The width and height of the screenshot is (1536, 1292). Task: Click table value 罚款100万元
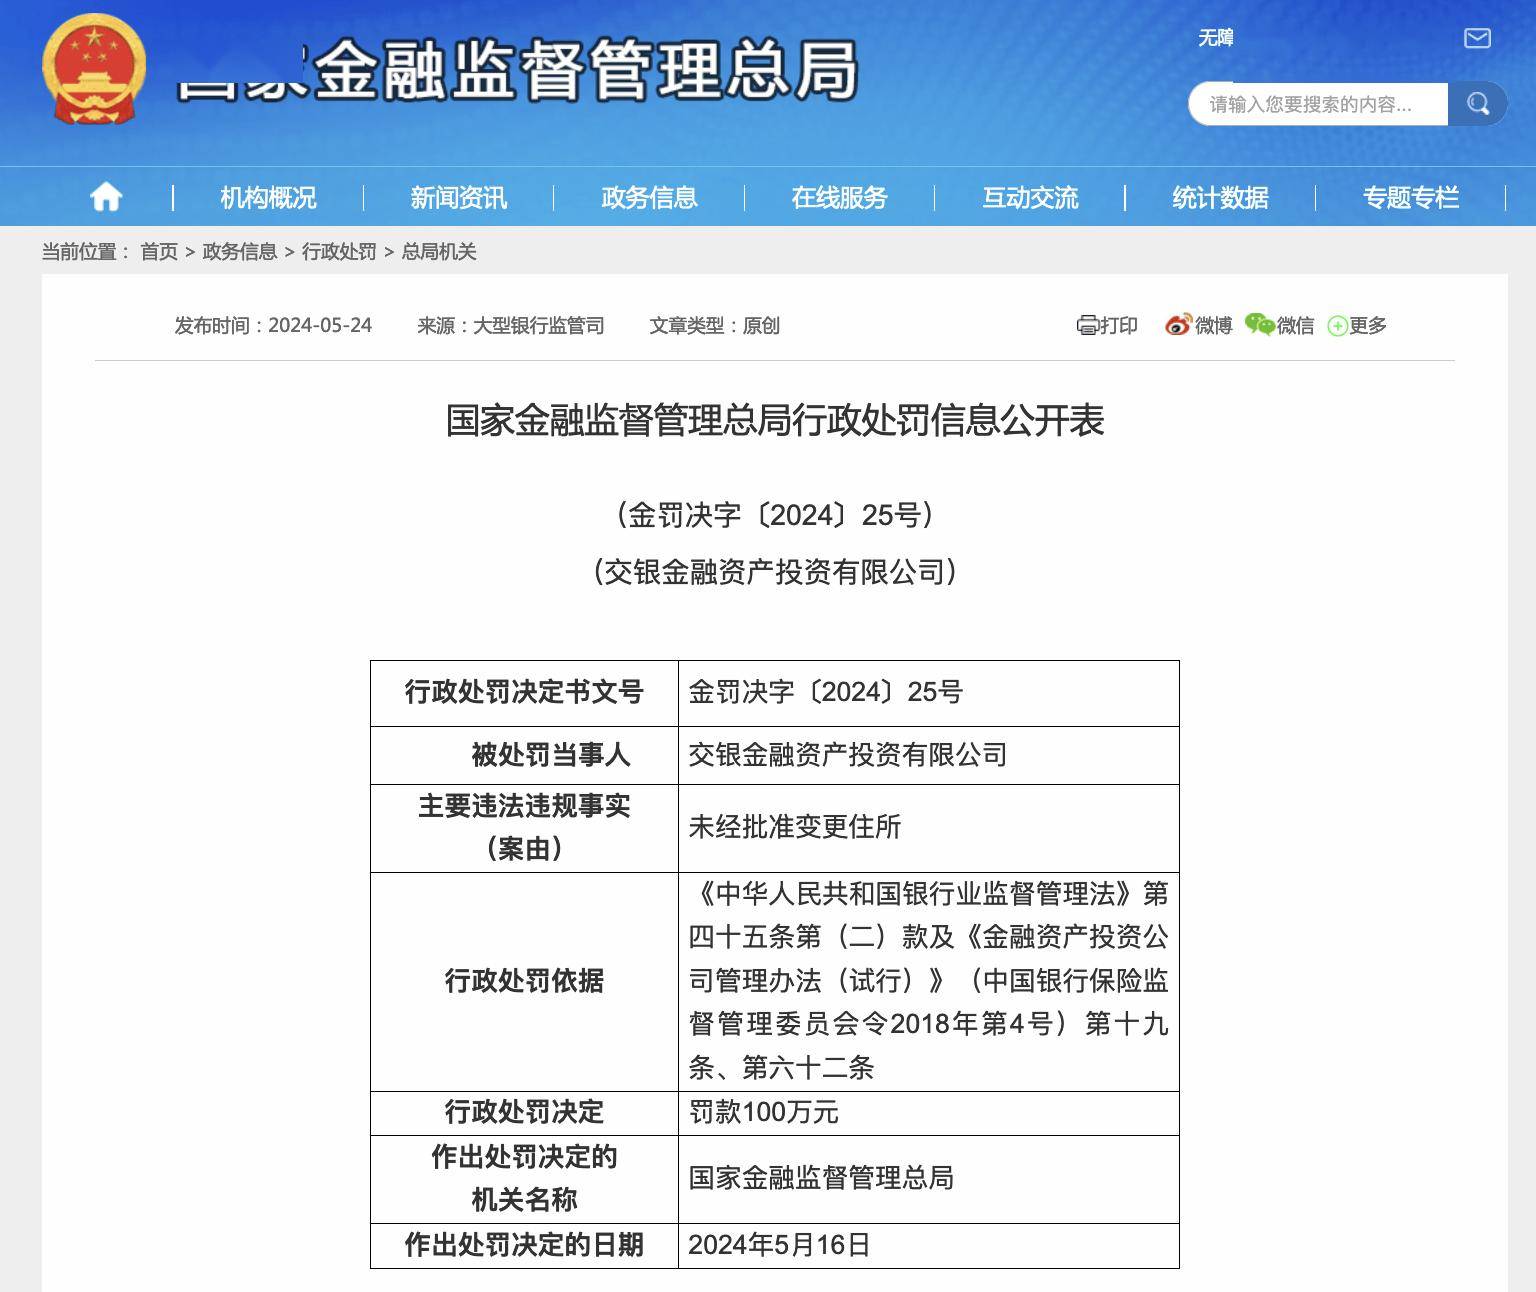[763, 1112]
